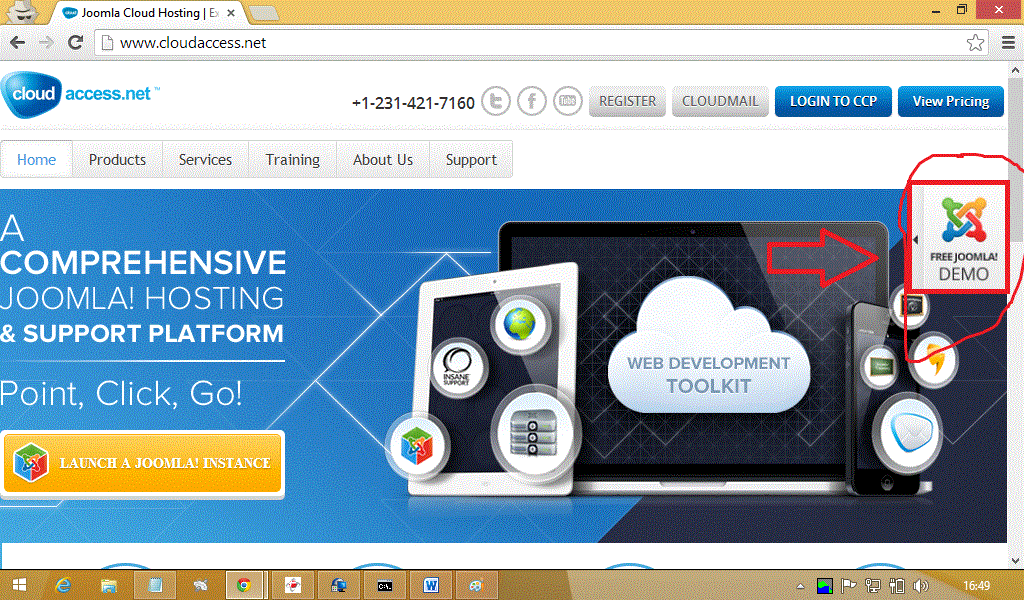Image resolution: width=1024 pixels, height=600 pixels.
Task: Click the Joomla cube circle icon
Action: coord(418,448)
